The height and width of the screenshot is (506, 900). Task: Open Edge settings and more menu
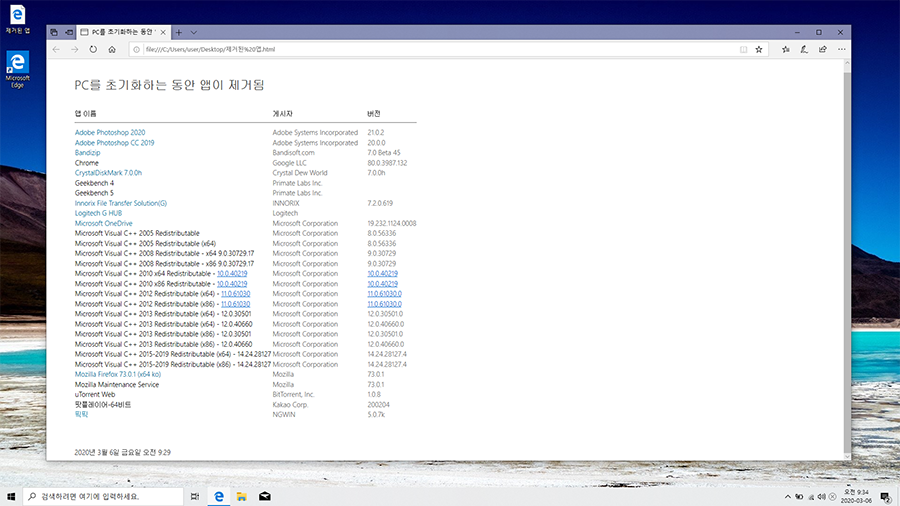(x=841, y=49)
